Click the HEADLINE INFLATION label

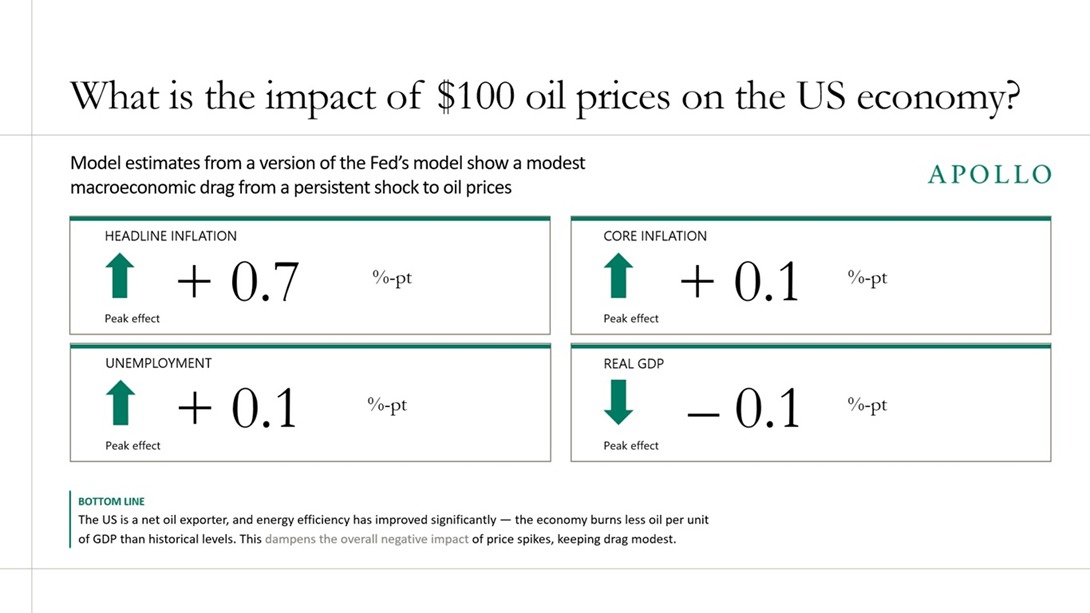tap(171, 236)
